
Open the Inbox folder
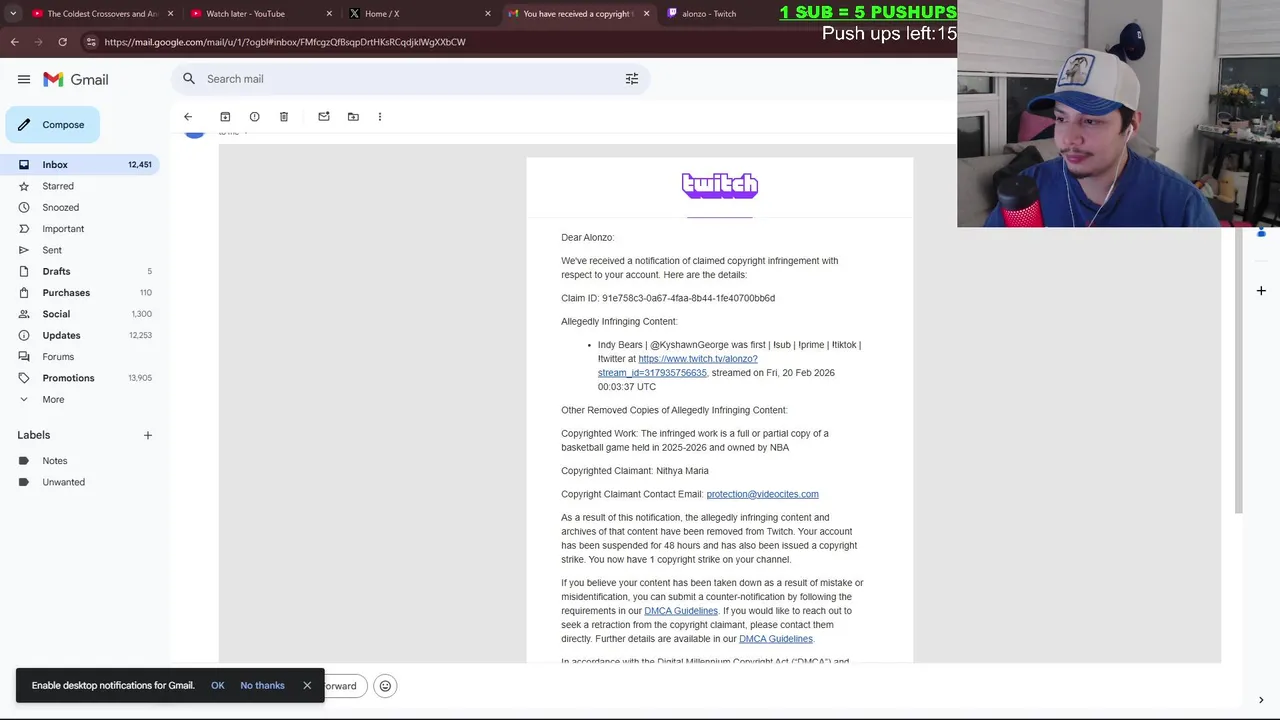[80, 165]
